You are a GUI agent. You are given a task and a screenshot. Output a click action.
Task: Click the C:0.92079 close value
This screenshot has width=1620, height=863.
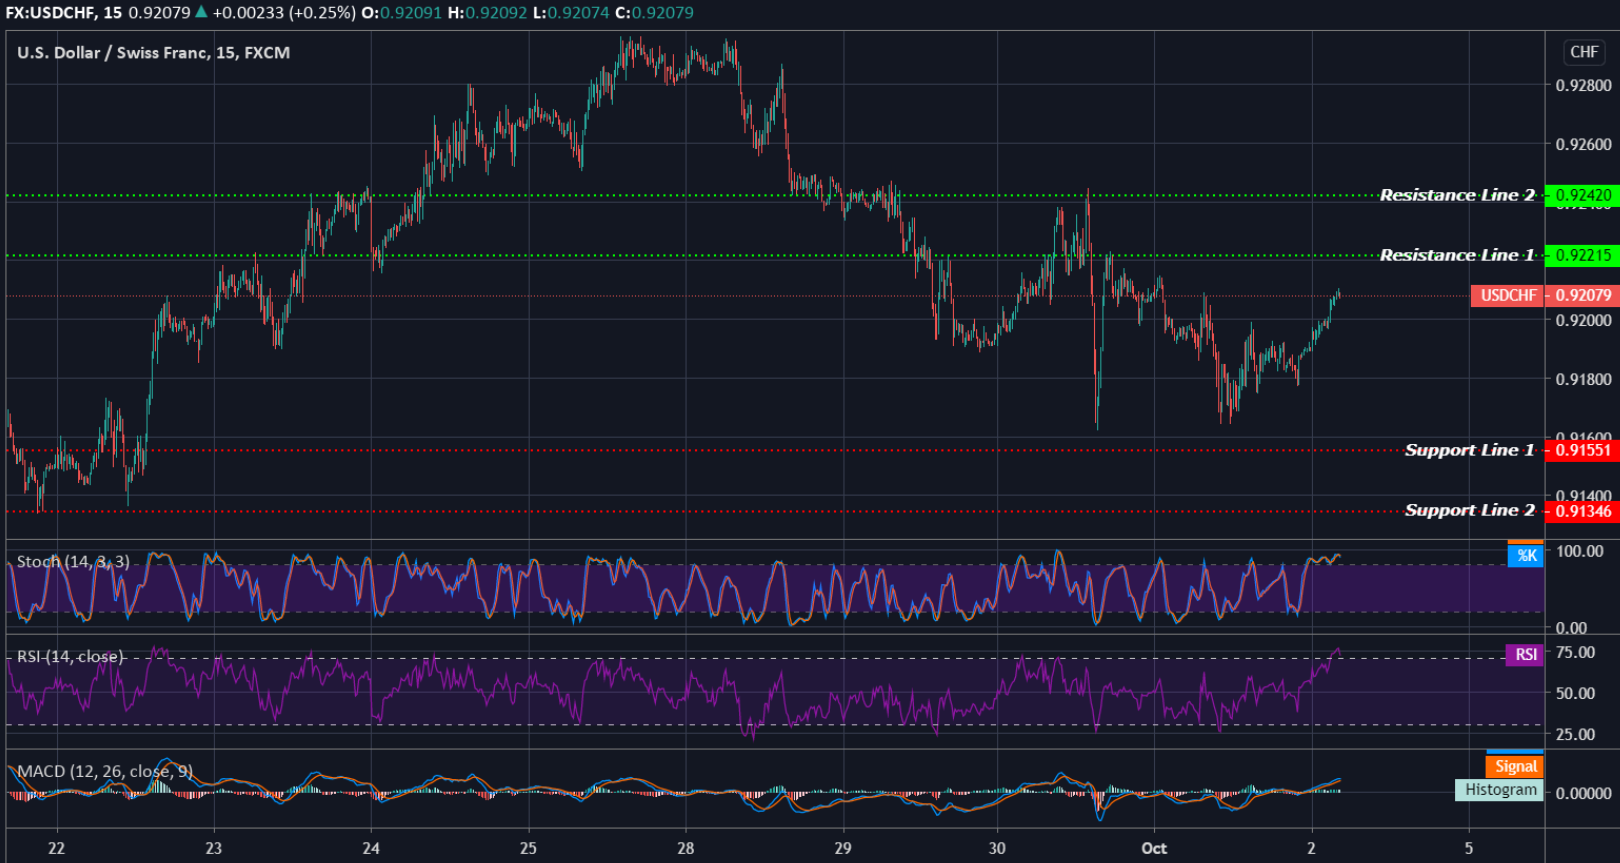[x=656, y=13]
